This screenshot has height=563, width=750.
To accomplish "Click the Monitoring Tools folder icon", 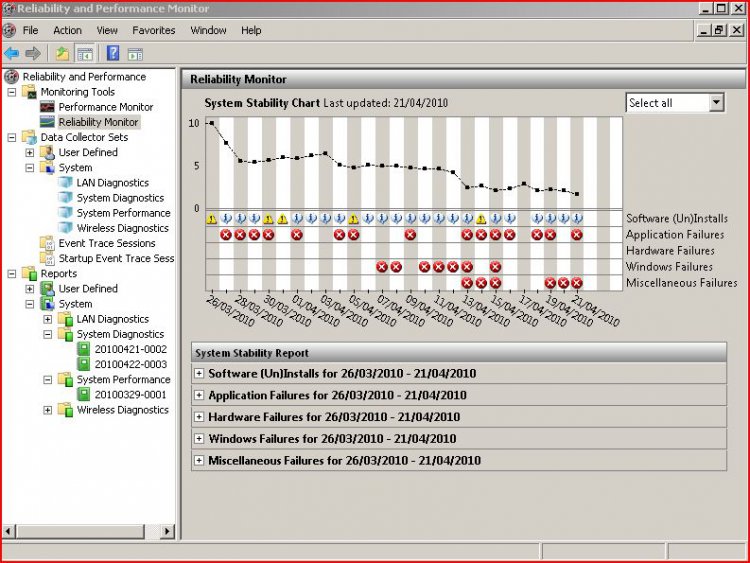I will point(29,91).
